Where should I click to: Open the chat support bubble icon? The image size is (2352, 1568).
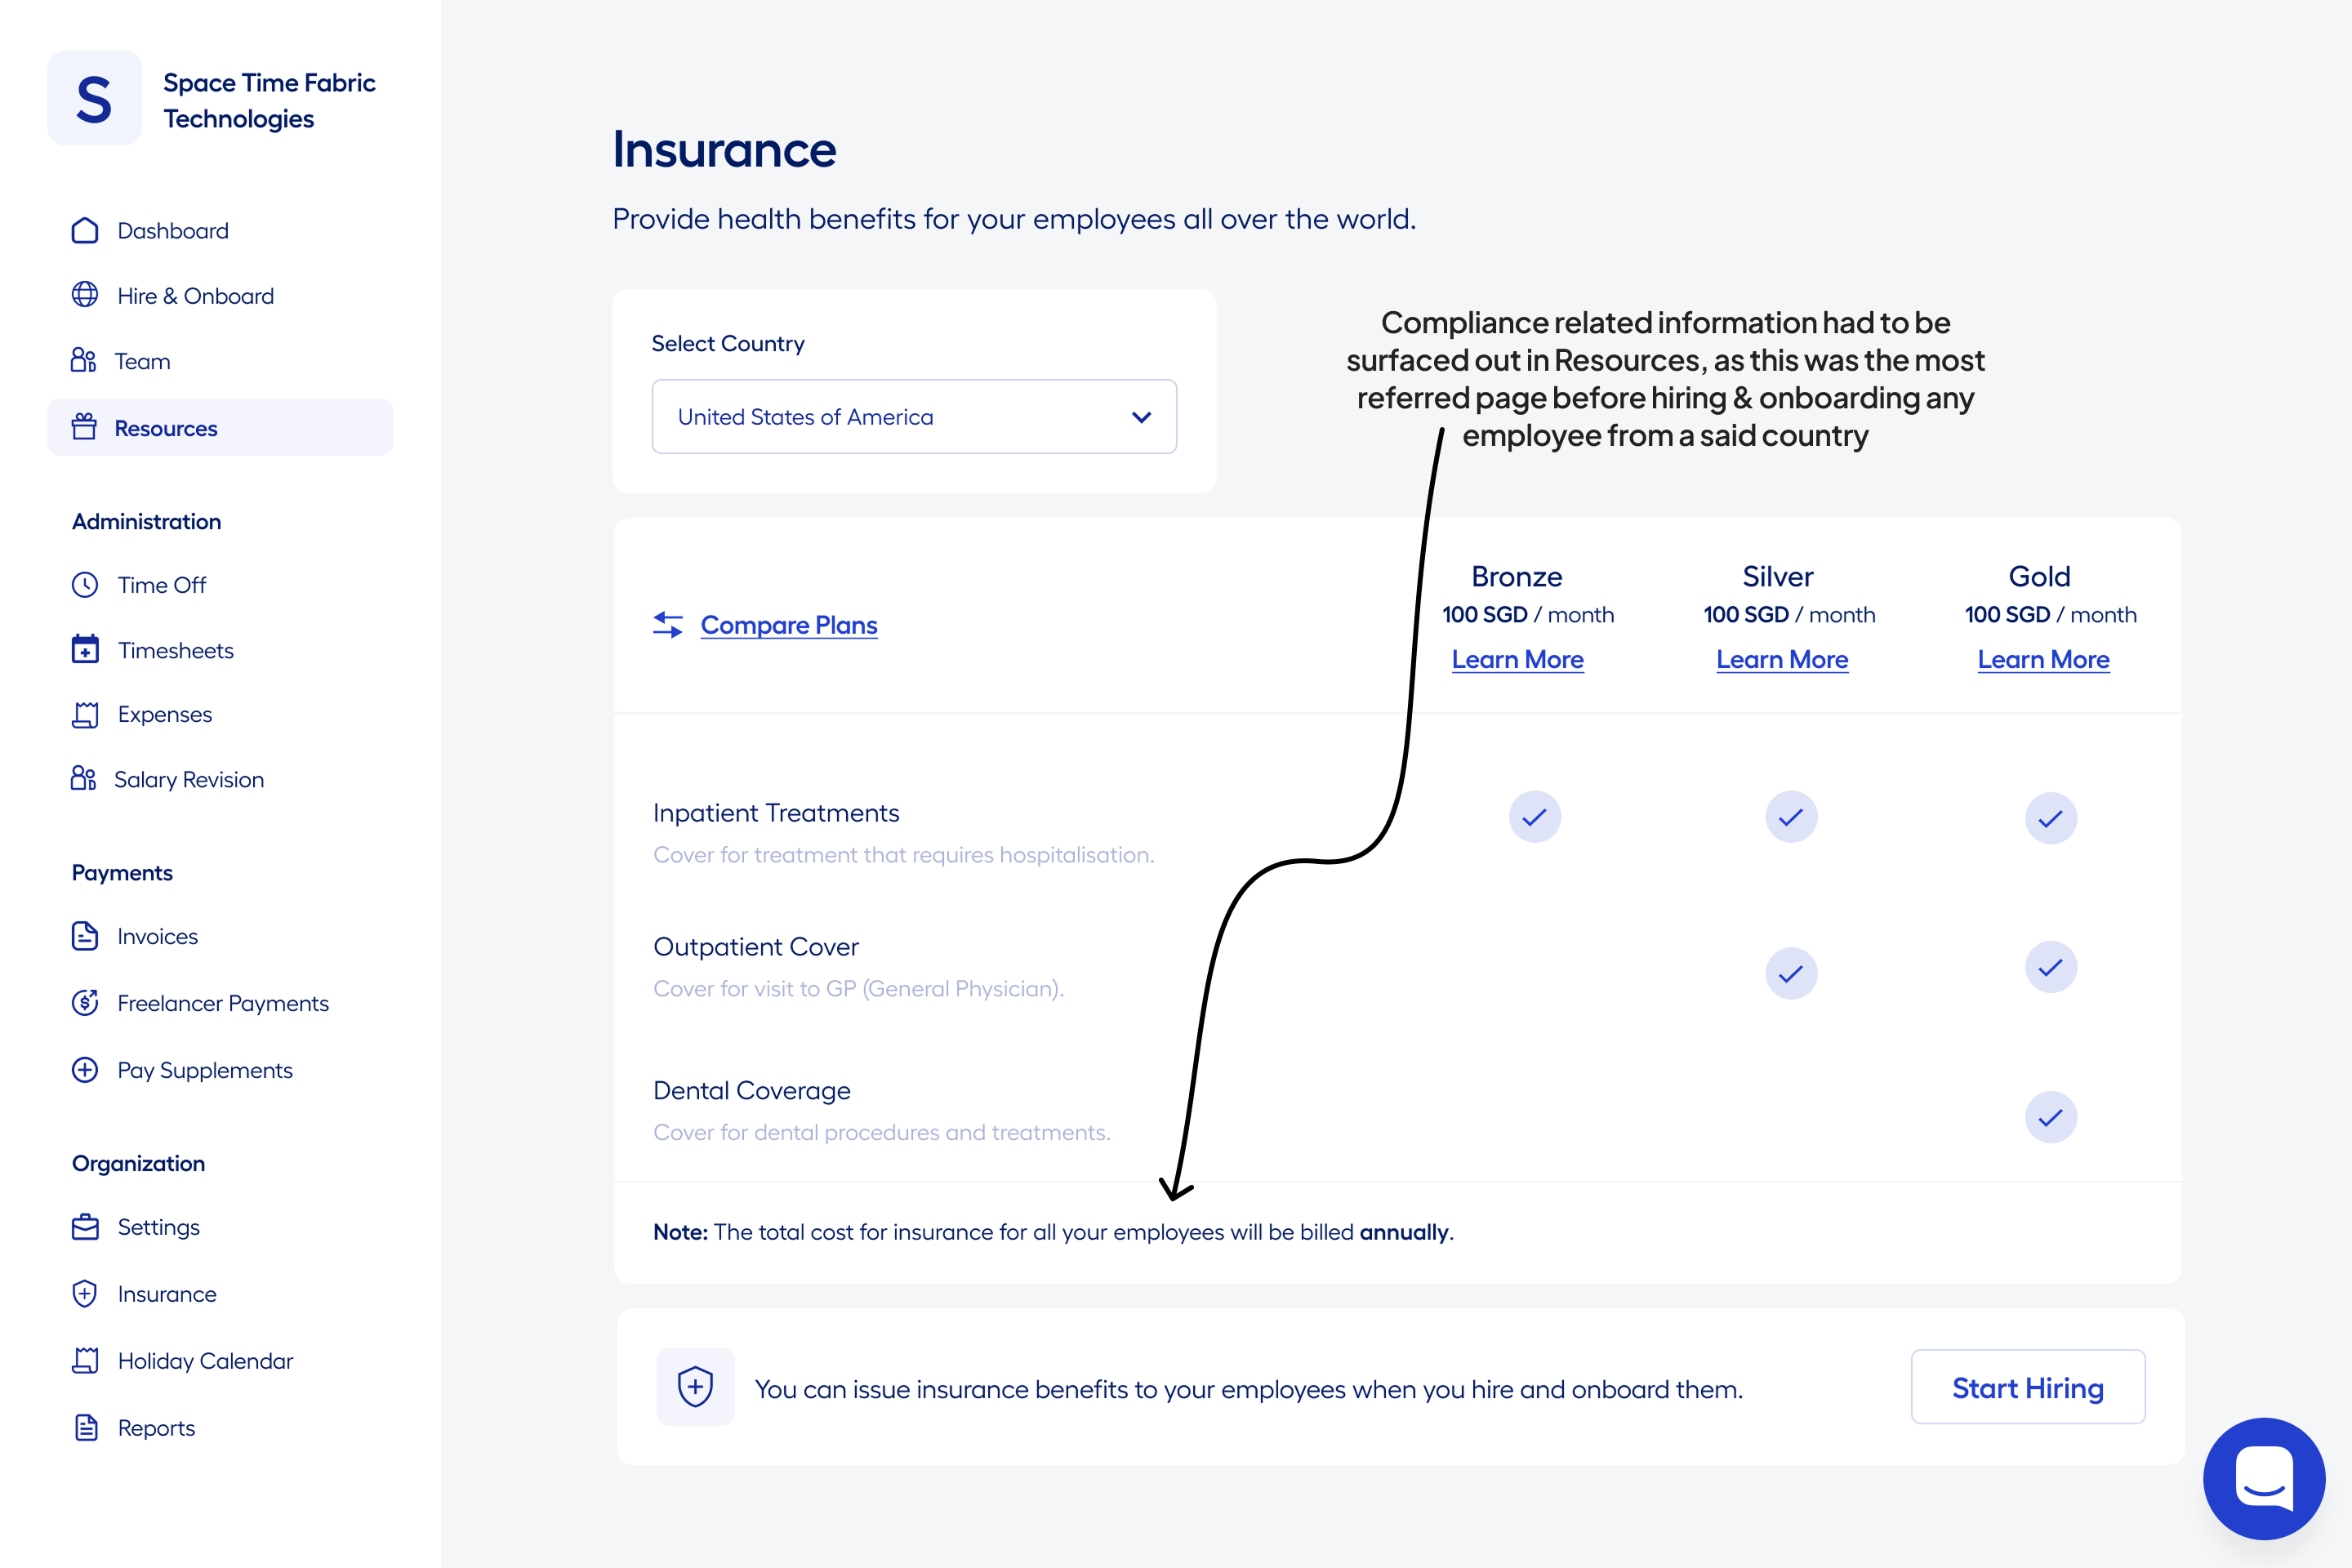pyautogui.click(x=2264, y=1478)
